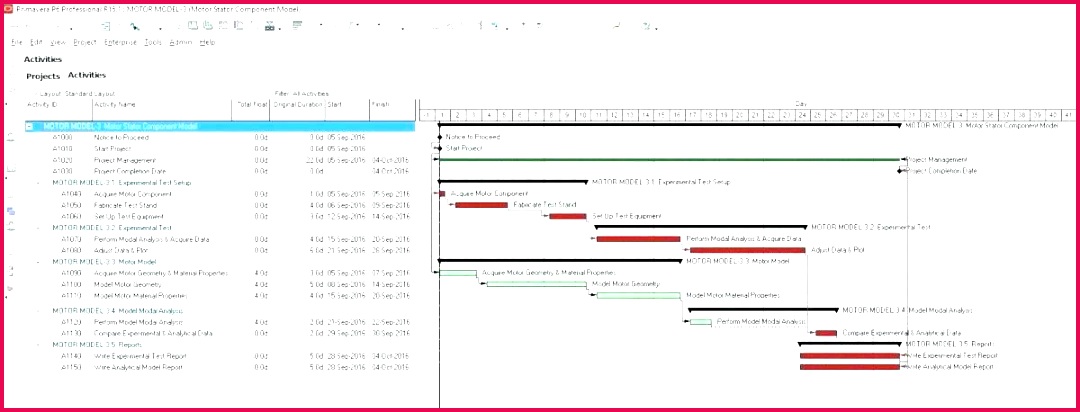Open the Enterprise menu
The height and width of the screenshot is (412, 1080).
(121, 42)
